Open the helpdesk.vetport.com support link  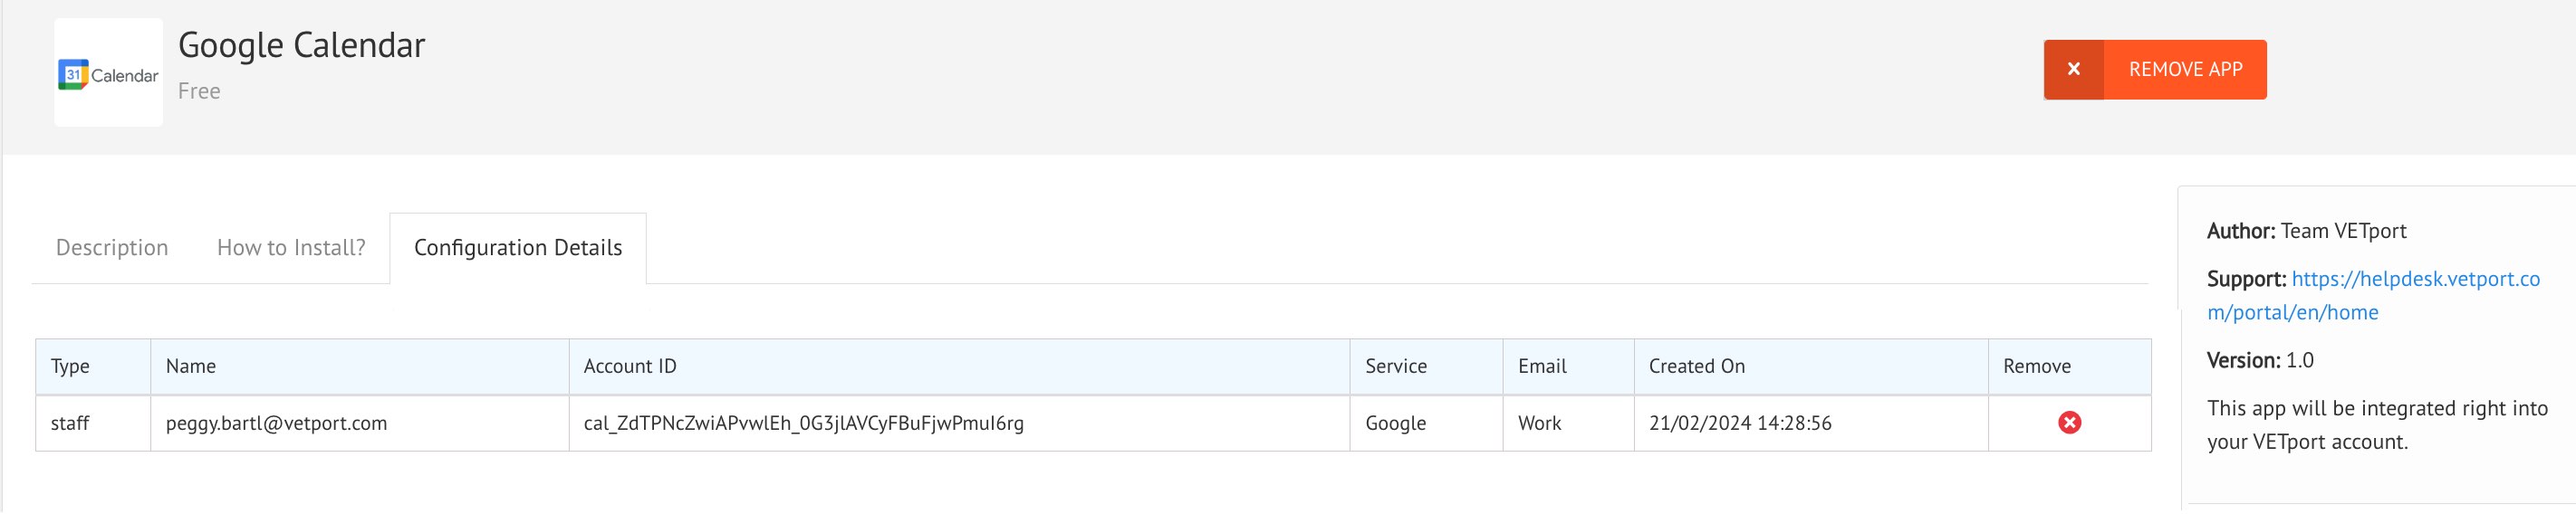coord(2373,295)
